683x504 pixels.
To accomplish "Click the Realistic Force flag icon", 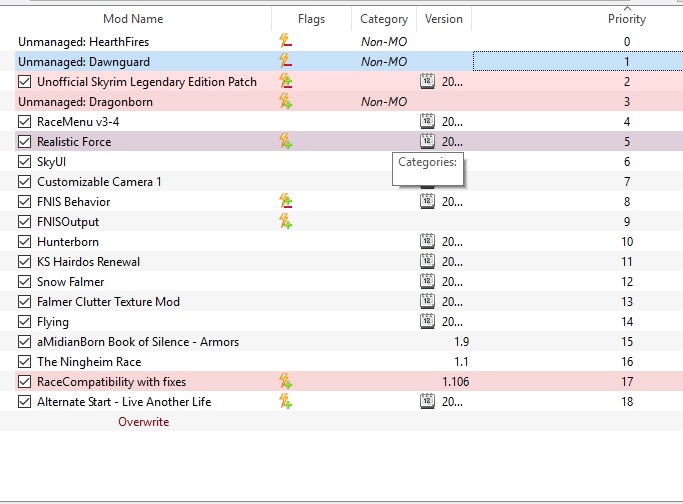I will tap(285, 141).
